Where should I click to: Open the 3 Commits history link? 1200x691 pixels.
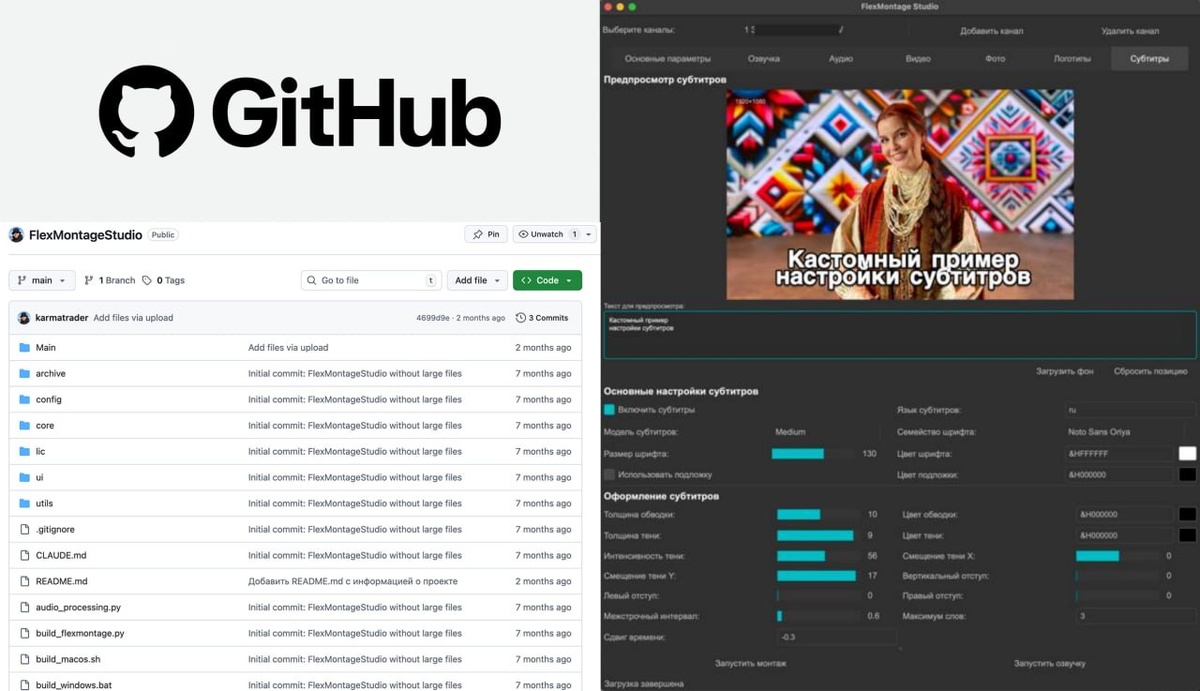[x=542, y=318]
